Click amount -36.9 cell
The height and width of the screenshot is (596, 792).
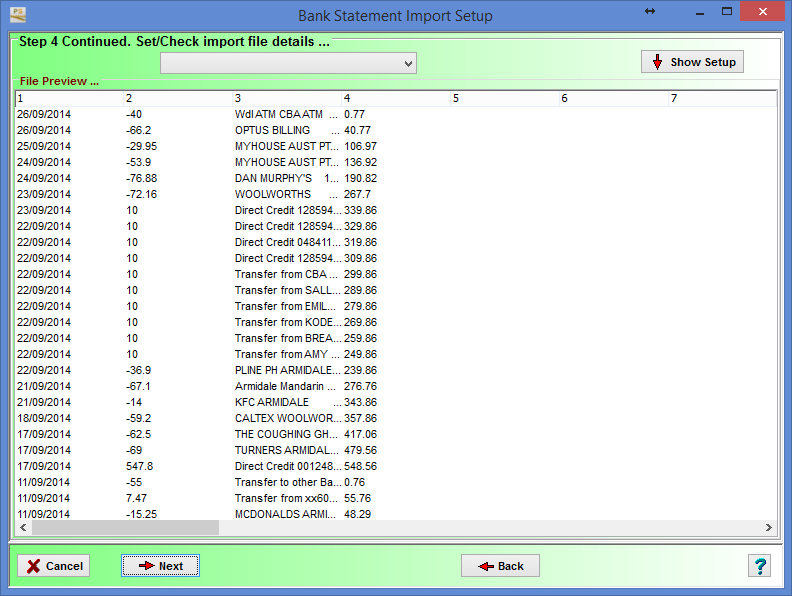coord(138,370)
